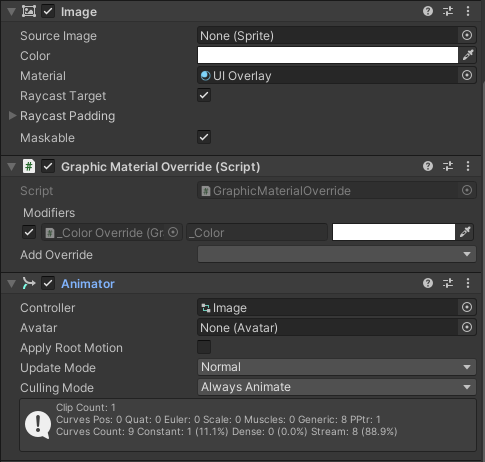
Task: Open the Source Image object picker
Action: click(x=467, y=35)
